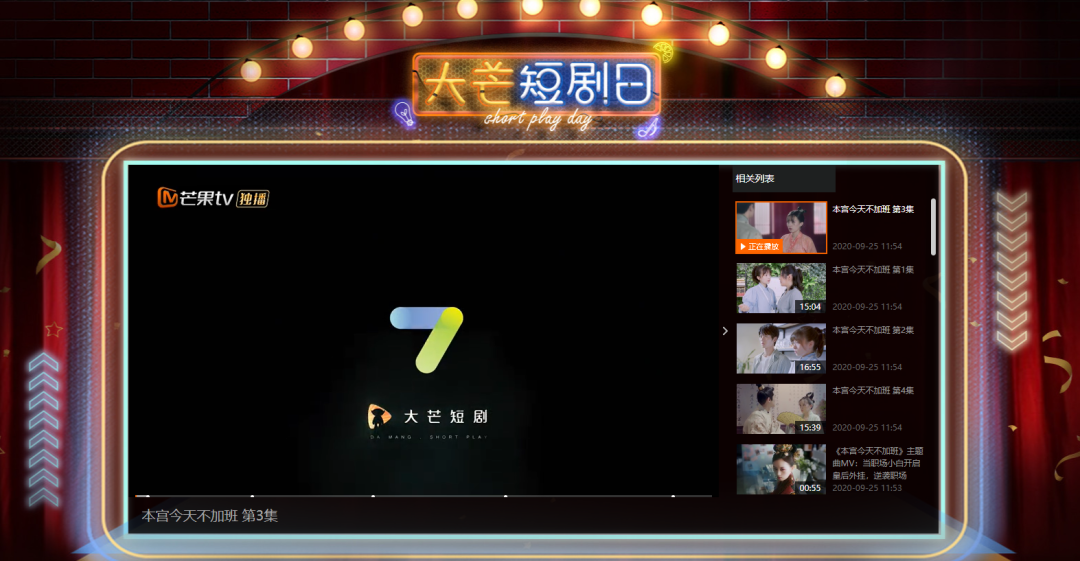
Task: Open the 本宫今天不加班 第2集 title link
Action: [873, 330]
